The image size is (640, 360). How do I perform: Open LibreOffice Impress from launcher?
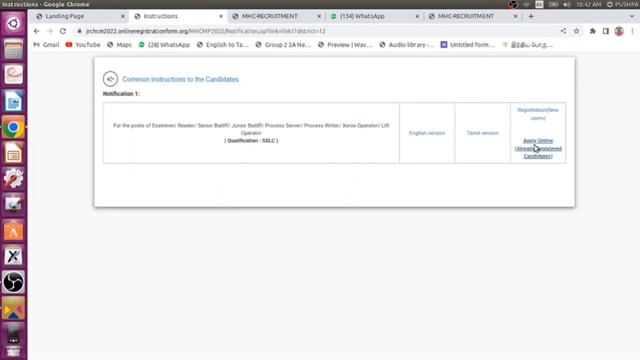[x=13, y=153]
